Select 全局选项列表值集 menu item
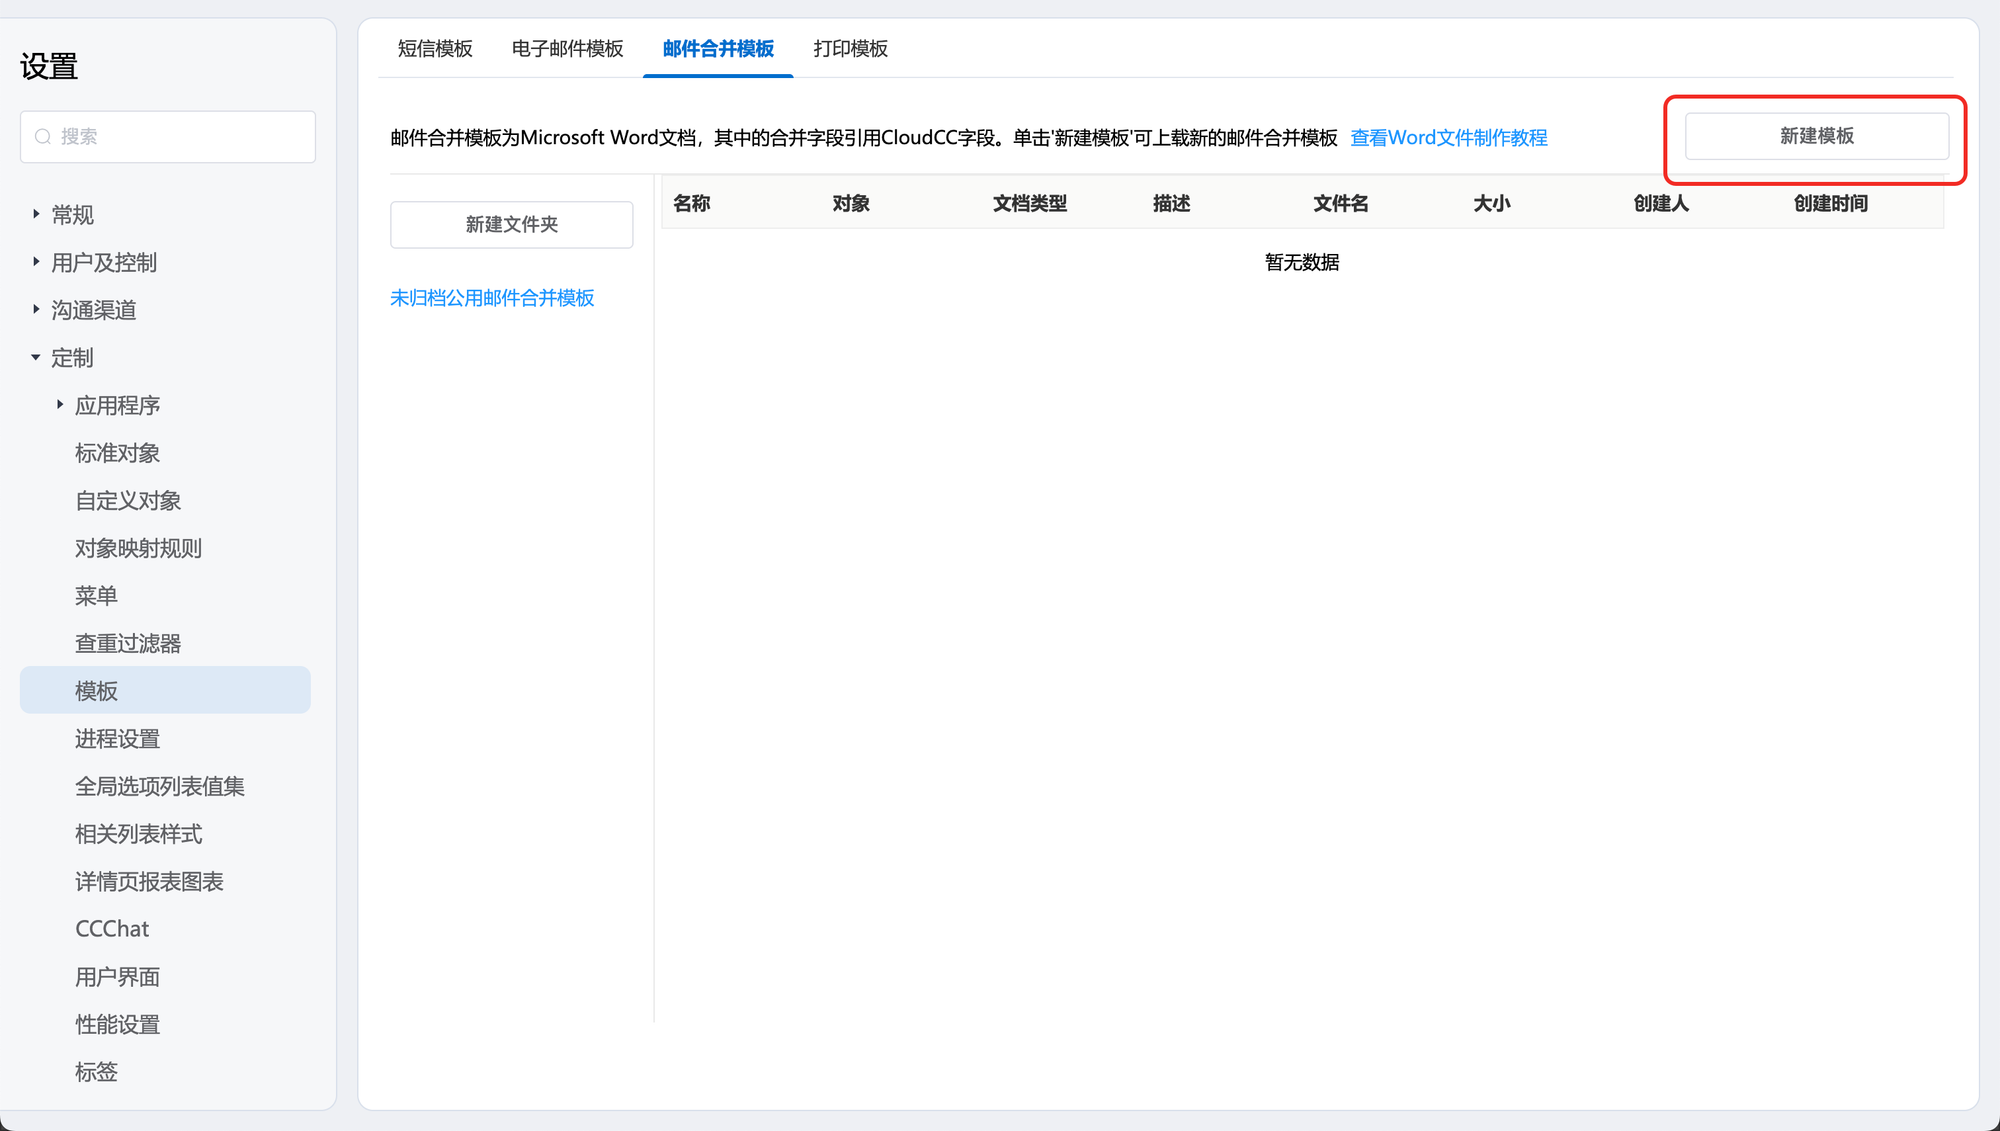 point(160,786)
